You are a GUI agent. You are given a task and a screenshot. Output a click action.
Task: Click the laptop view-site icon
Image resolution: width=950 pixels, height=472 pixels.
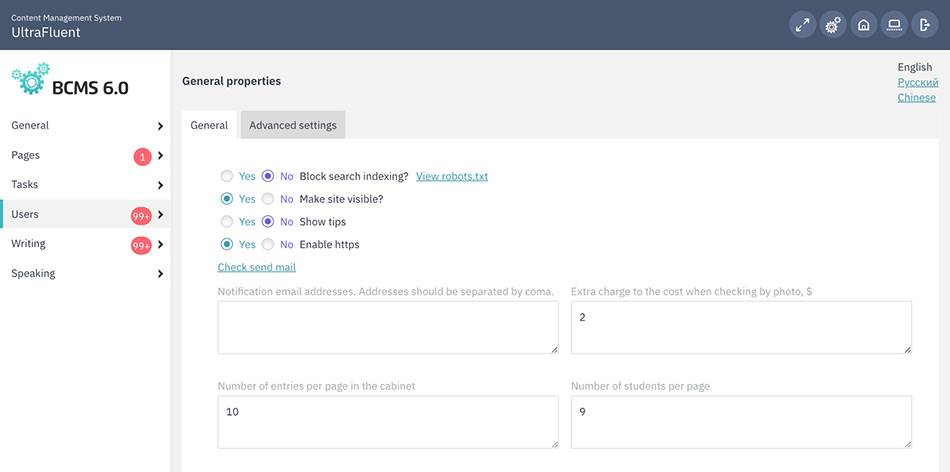pos(894,25)
